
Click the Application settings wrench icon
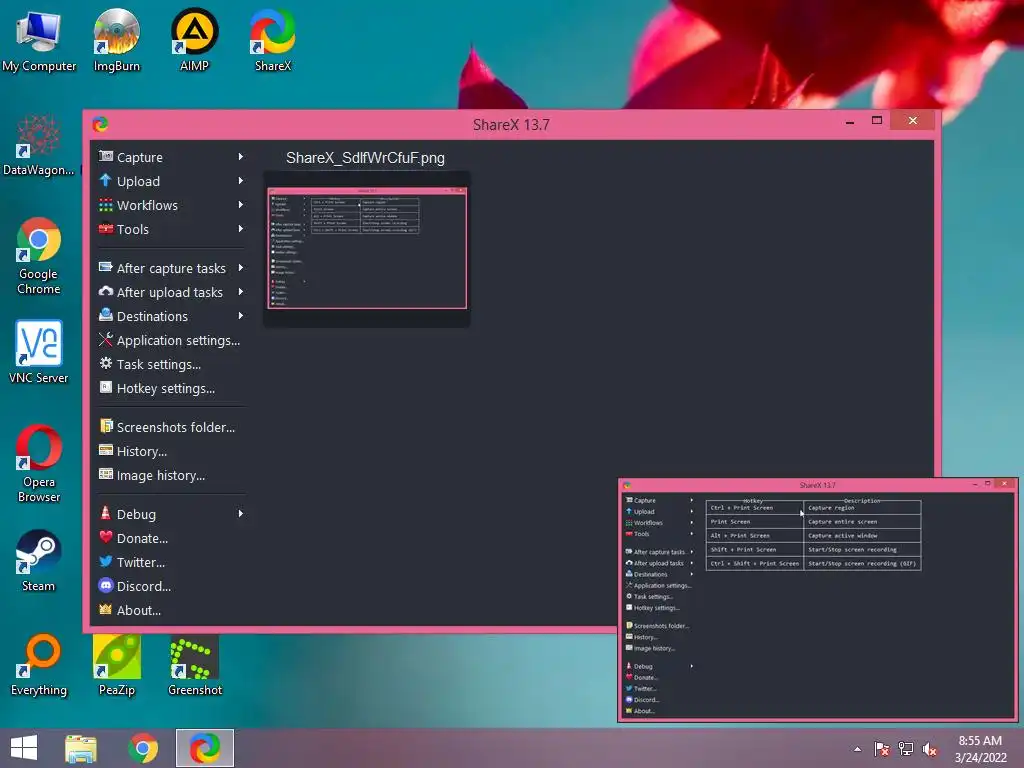pyautogui.click(x=106, y=340)
